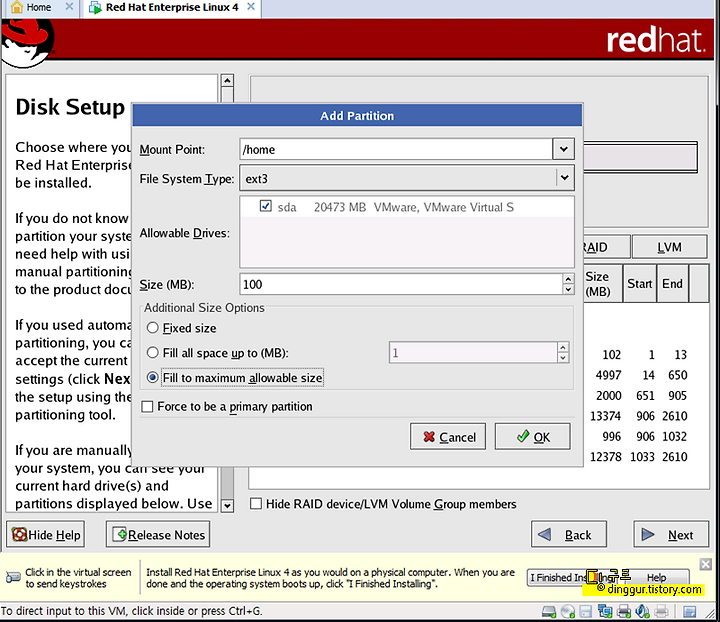This screenshot has height=622, width=720.
Task: Click the sound card speaker status icon
Action: tap(642, 611)
